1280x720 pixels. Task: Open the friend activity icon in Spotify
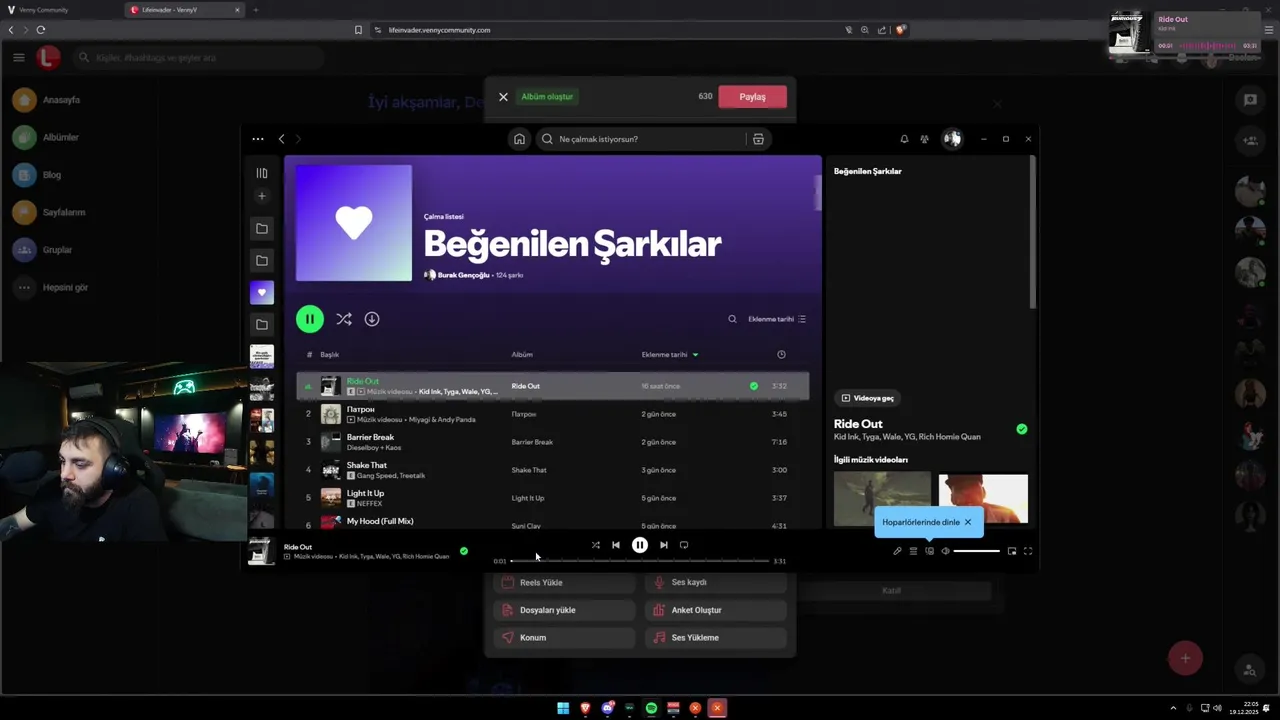pos(925,139)
